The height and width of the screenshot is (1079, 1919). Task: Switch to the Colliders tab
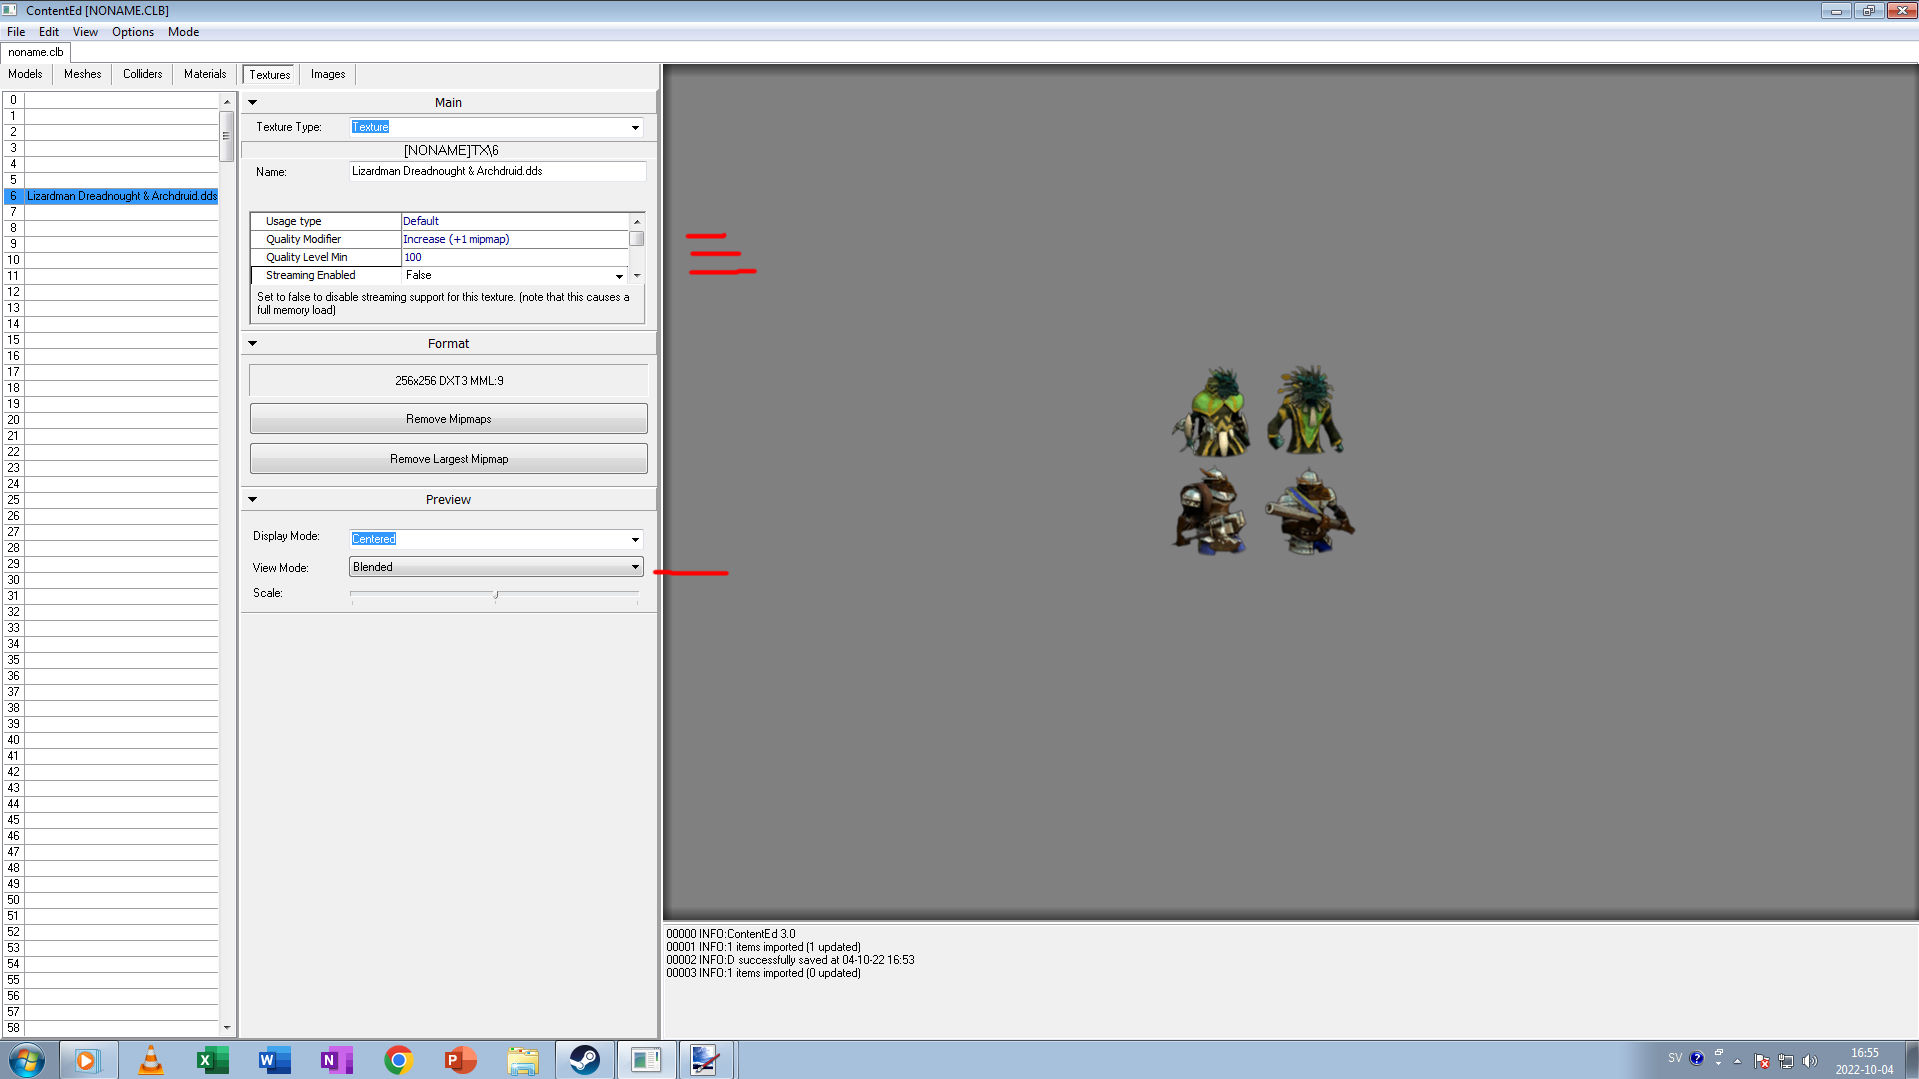(x=142, y=74)
